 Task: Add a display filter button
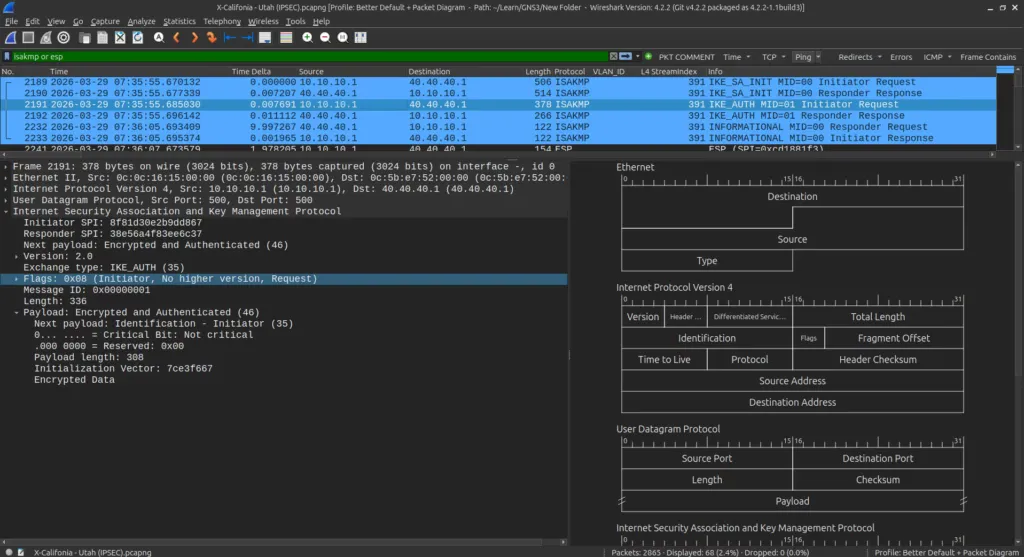648,57
